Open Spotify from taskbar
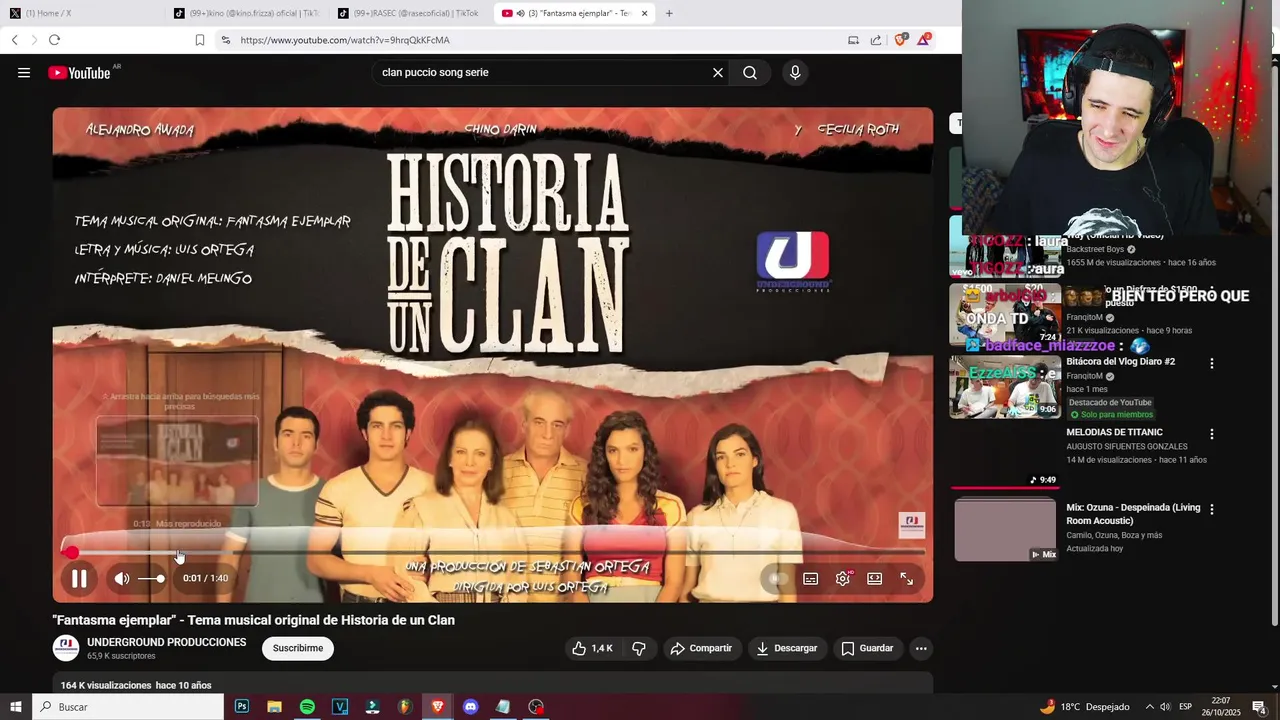 pyautogui.click(x=307, y=707)
